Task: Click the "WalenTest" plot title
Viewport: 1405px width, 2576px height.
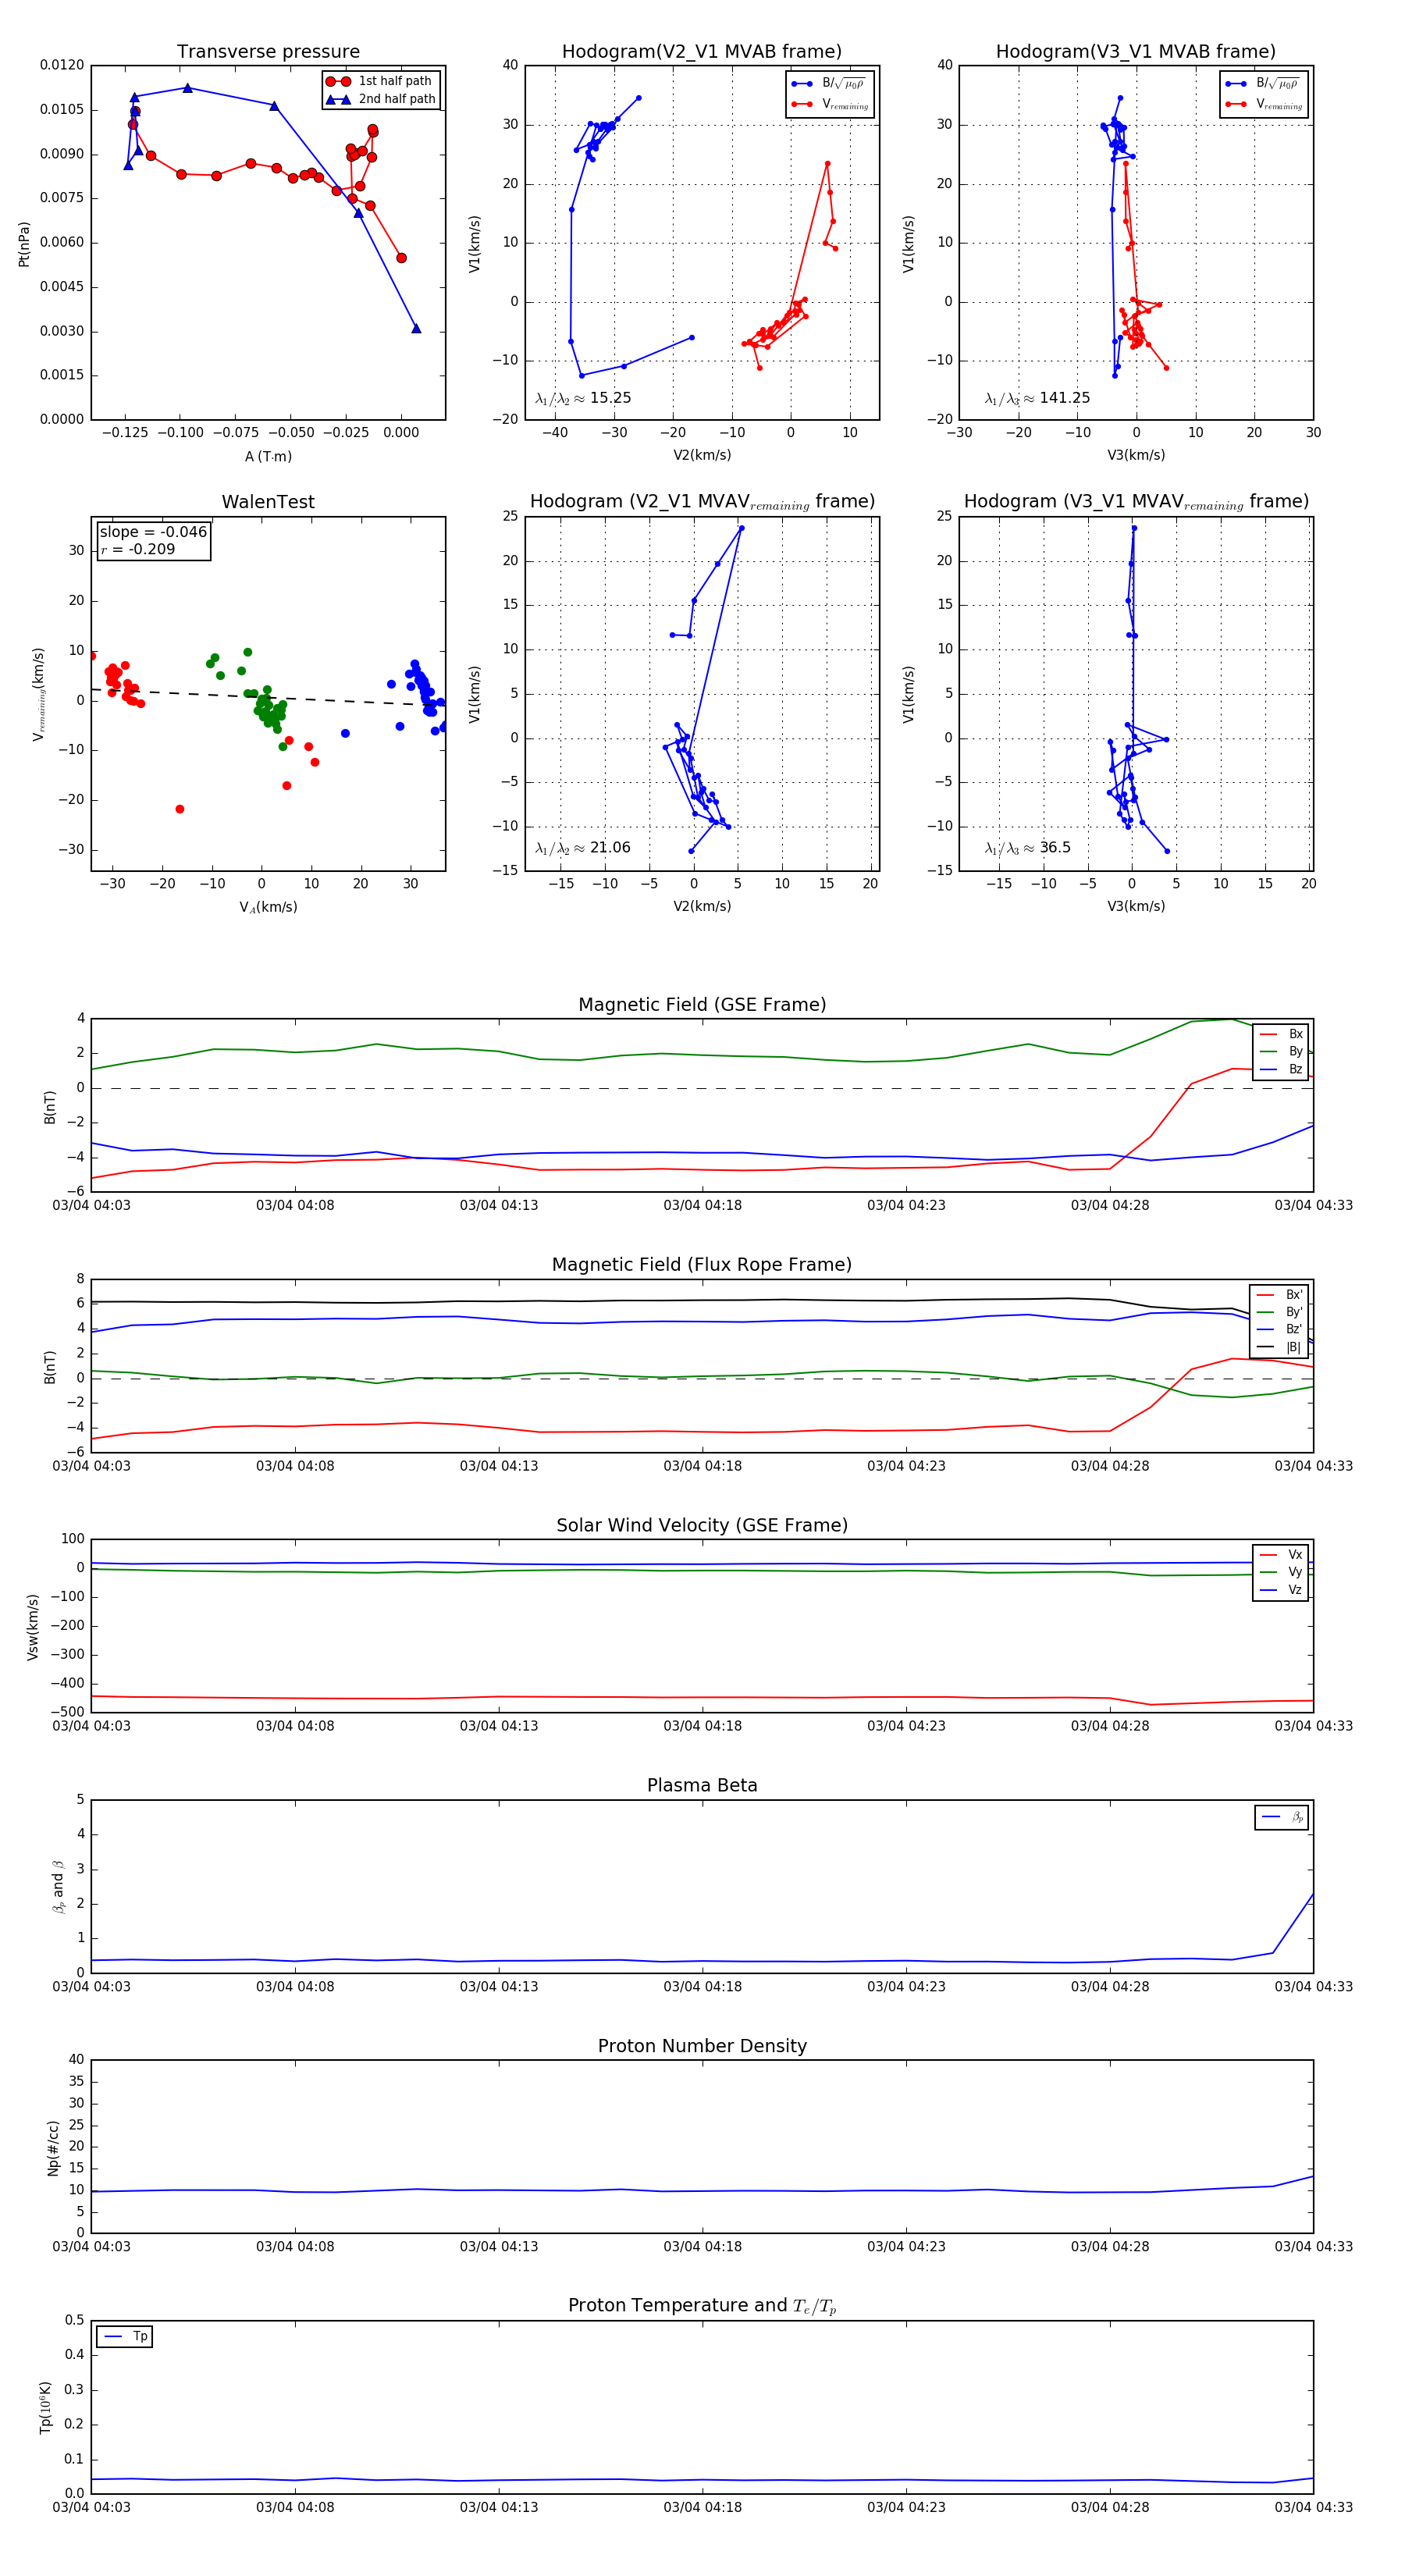Action: click(x=268, y=502)
